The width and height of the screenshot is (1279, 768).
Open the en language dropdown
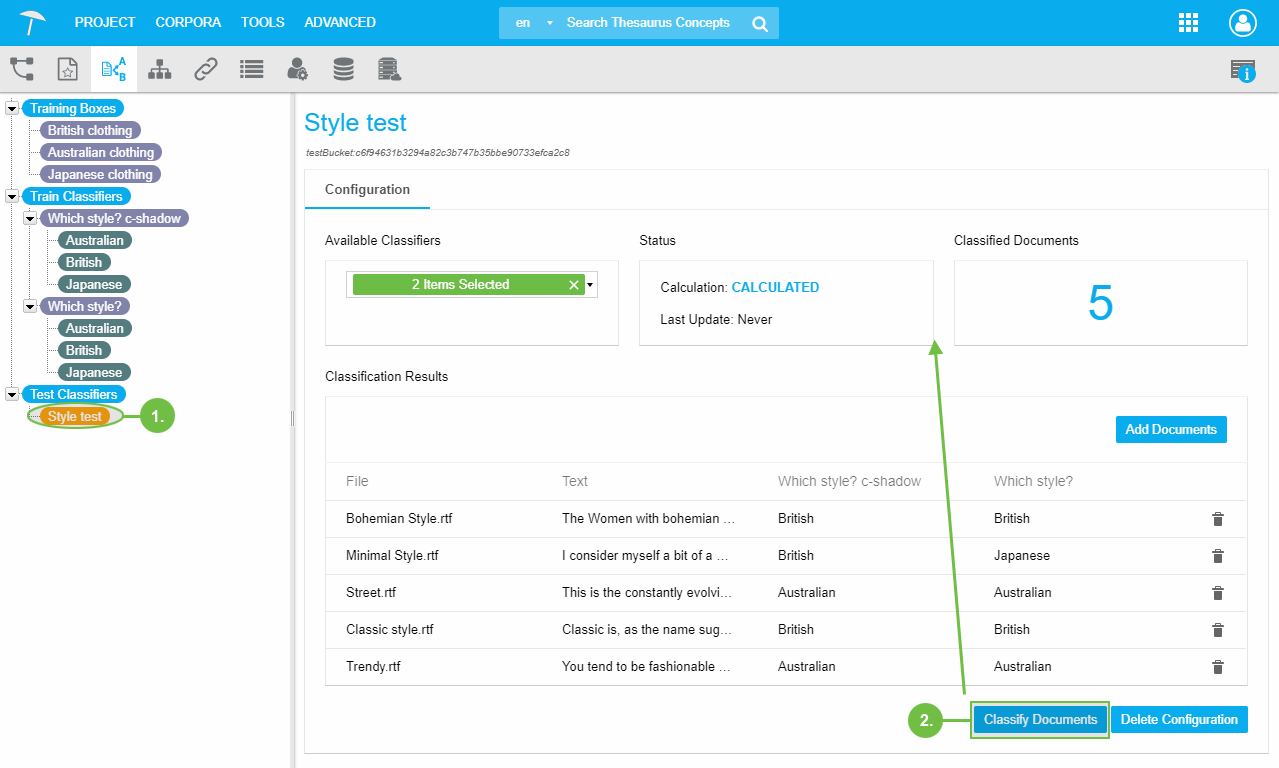click(530, 23)
